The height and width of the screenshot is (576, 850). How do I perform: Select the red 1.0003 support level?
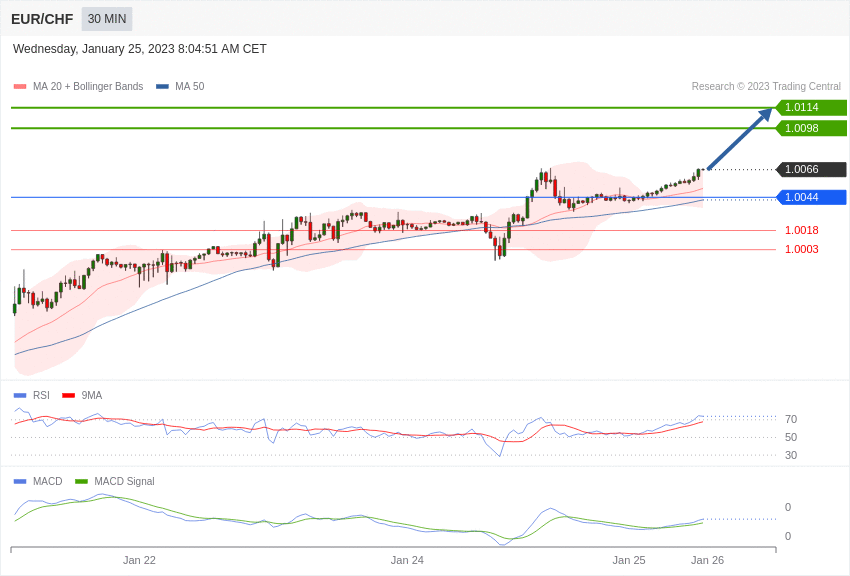801,250
